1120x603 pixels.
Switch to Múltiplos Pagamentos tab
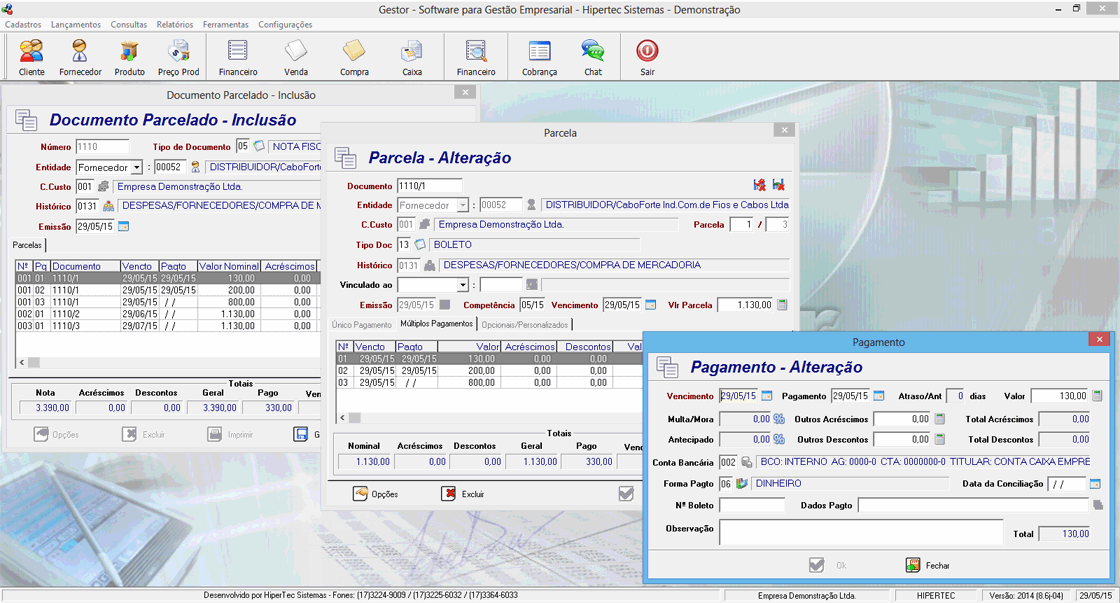coord(436,324)
